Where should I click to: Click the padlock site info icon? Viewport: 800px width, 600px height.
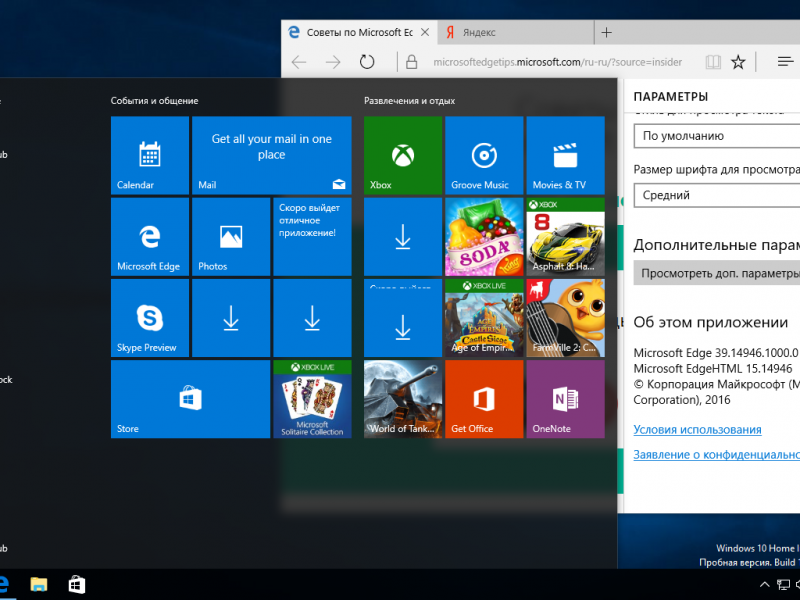coord(411,62)
